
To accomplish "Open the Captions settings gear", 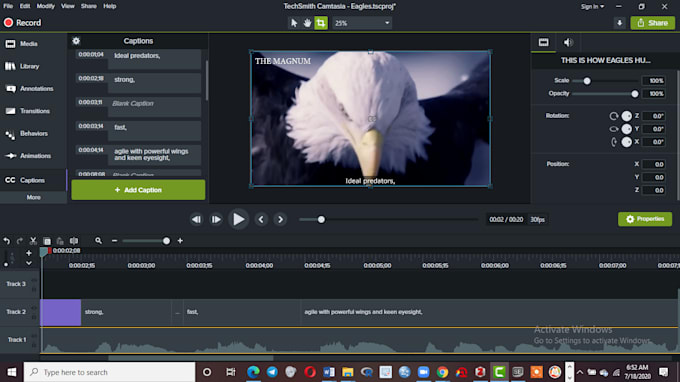I will pos(76,41).
